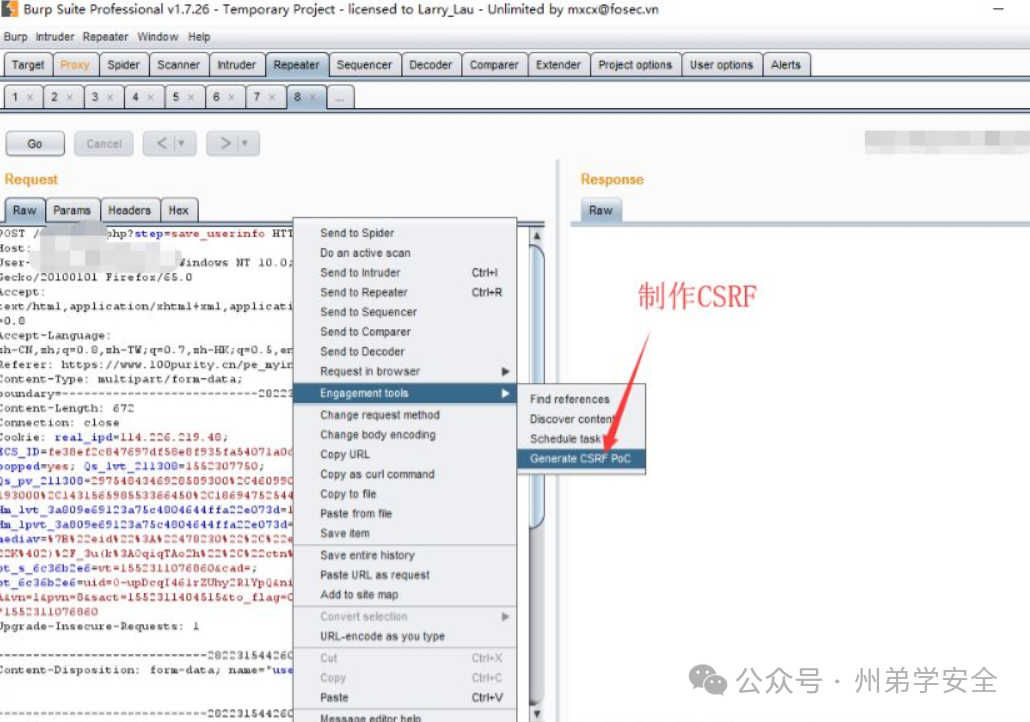Open the back-history dropdown arrow
Viewport: 1030px width, 722px height.
[x=182, y=143]
